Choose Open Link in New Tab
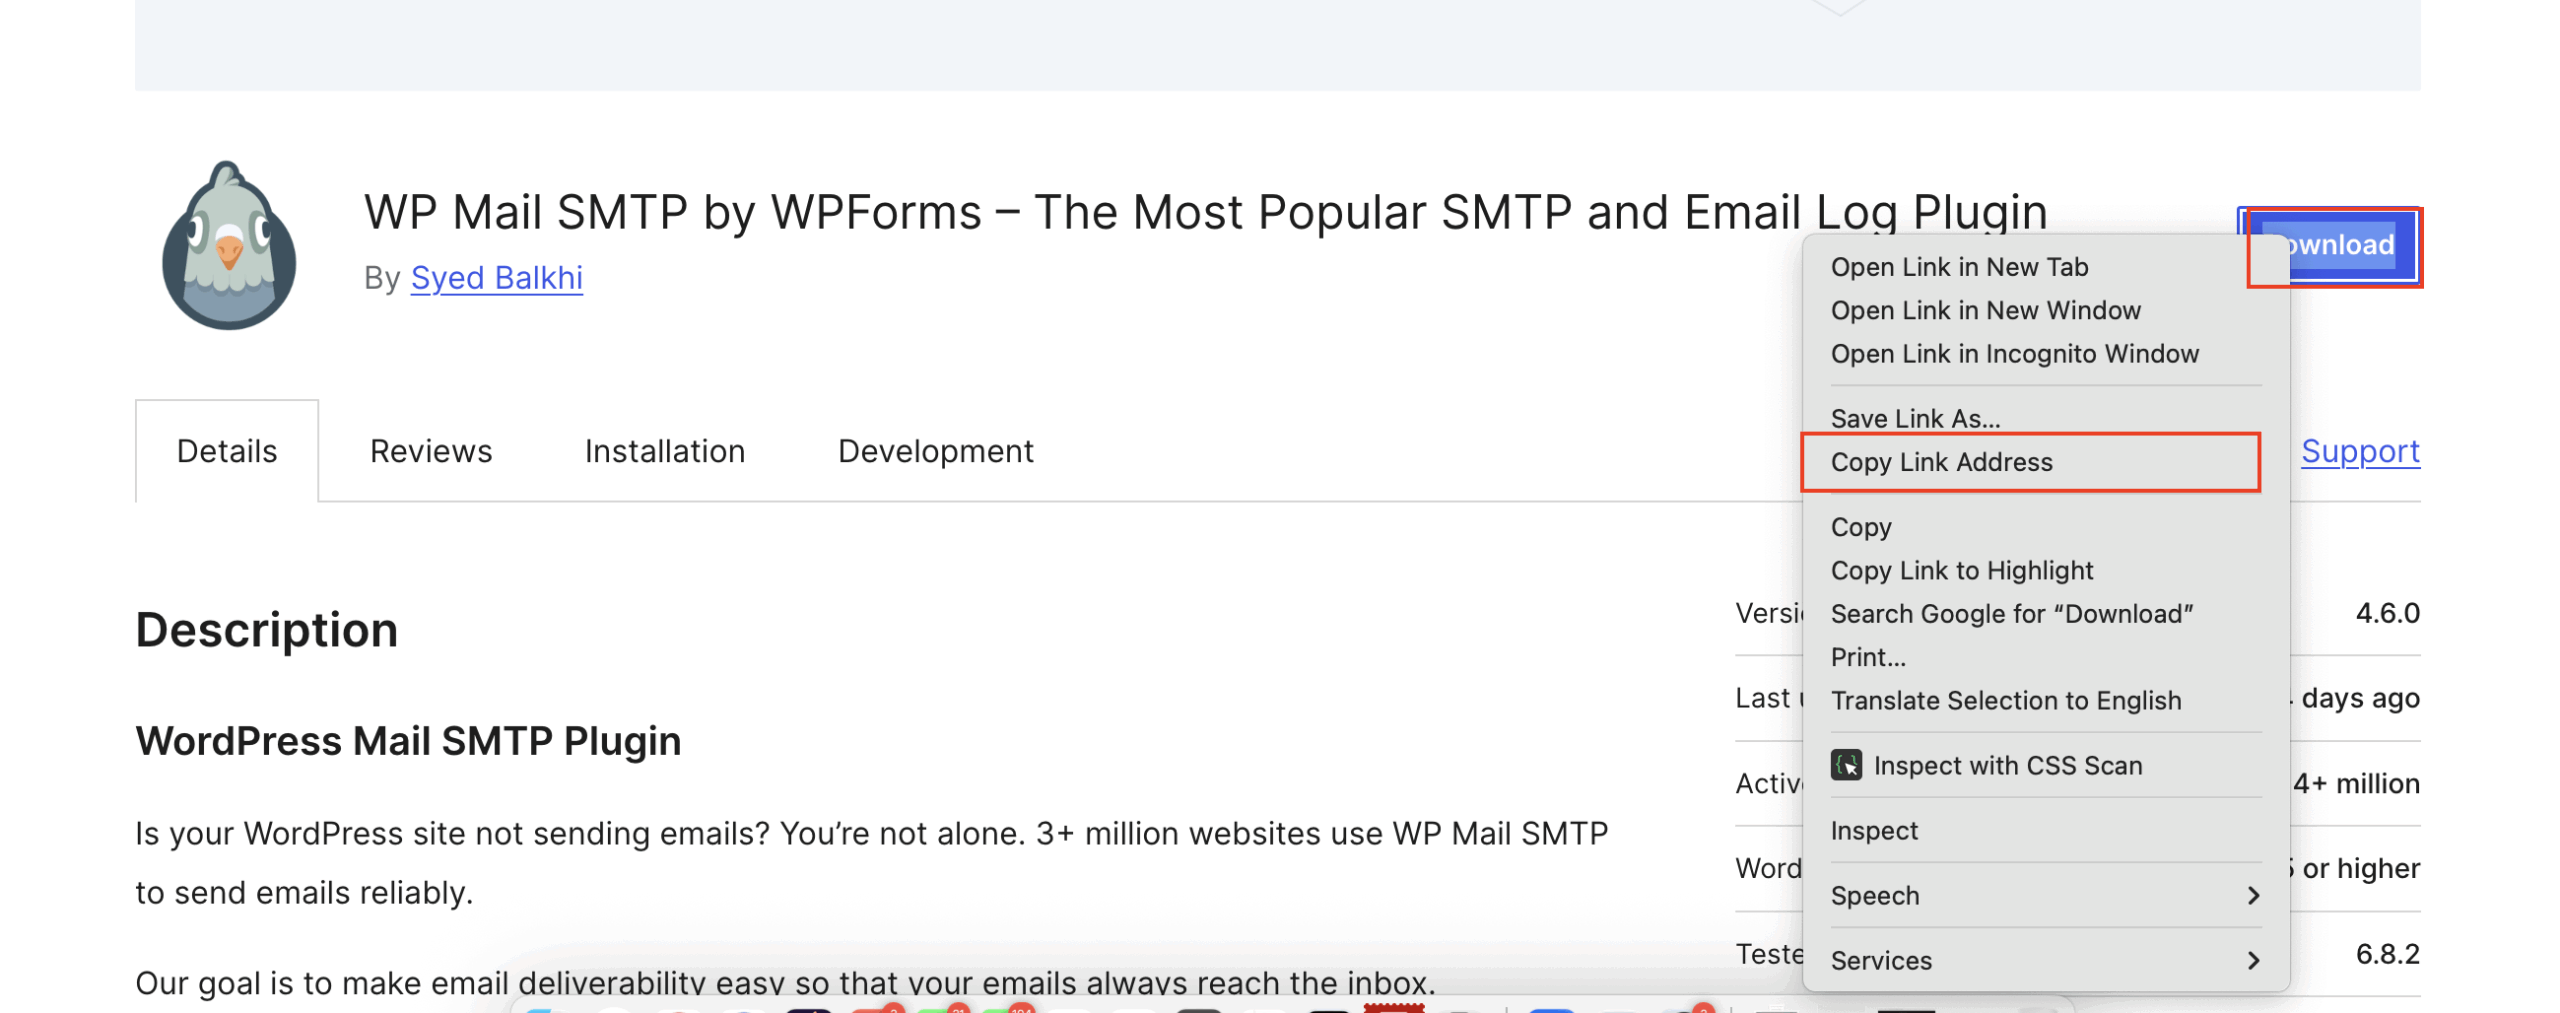Image resolution: width=2560 pixels, height=1013 pixels. (x=1959, y=266)
